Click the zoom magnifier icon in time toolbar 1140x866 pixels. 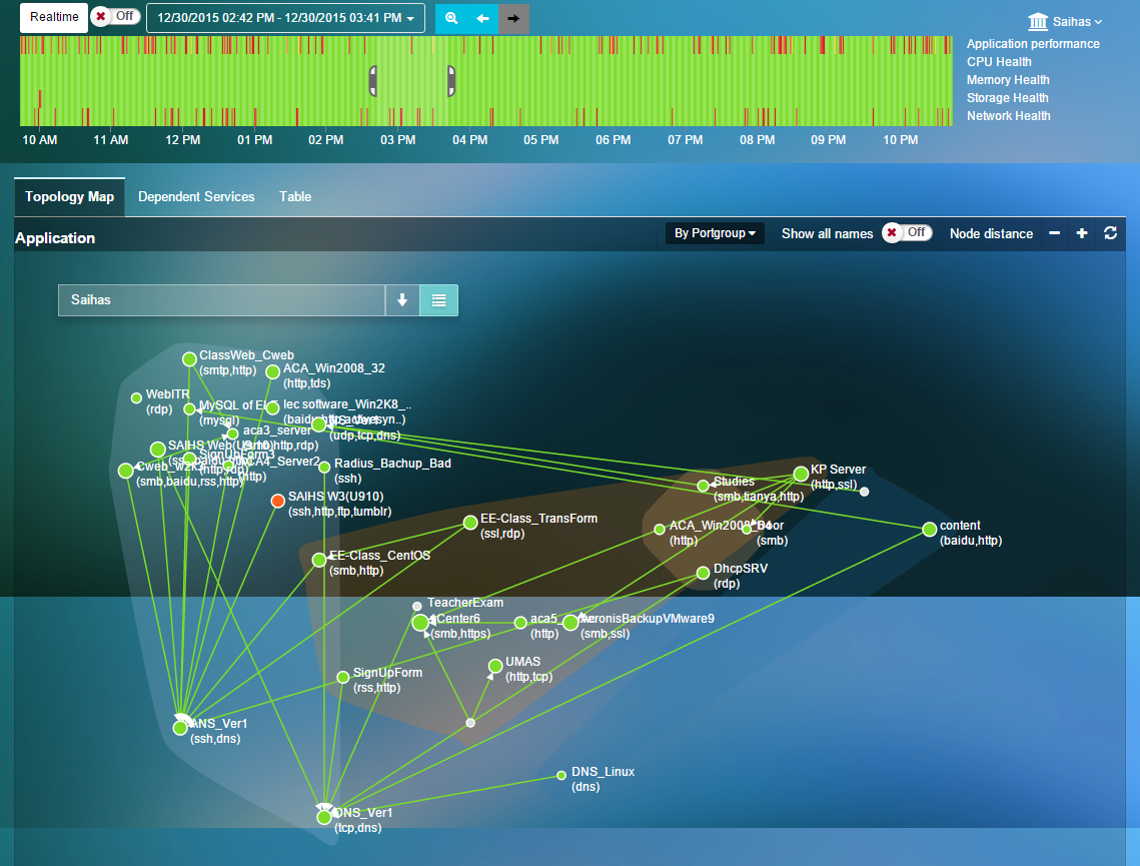pos(451,18)
